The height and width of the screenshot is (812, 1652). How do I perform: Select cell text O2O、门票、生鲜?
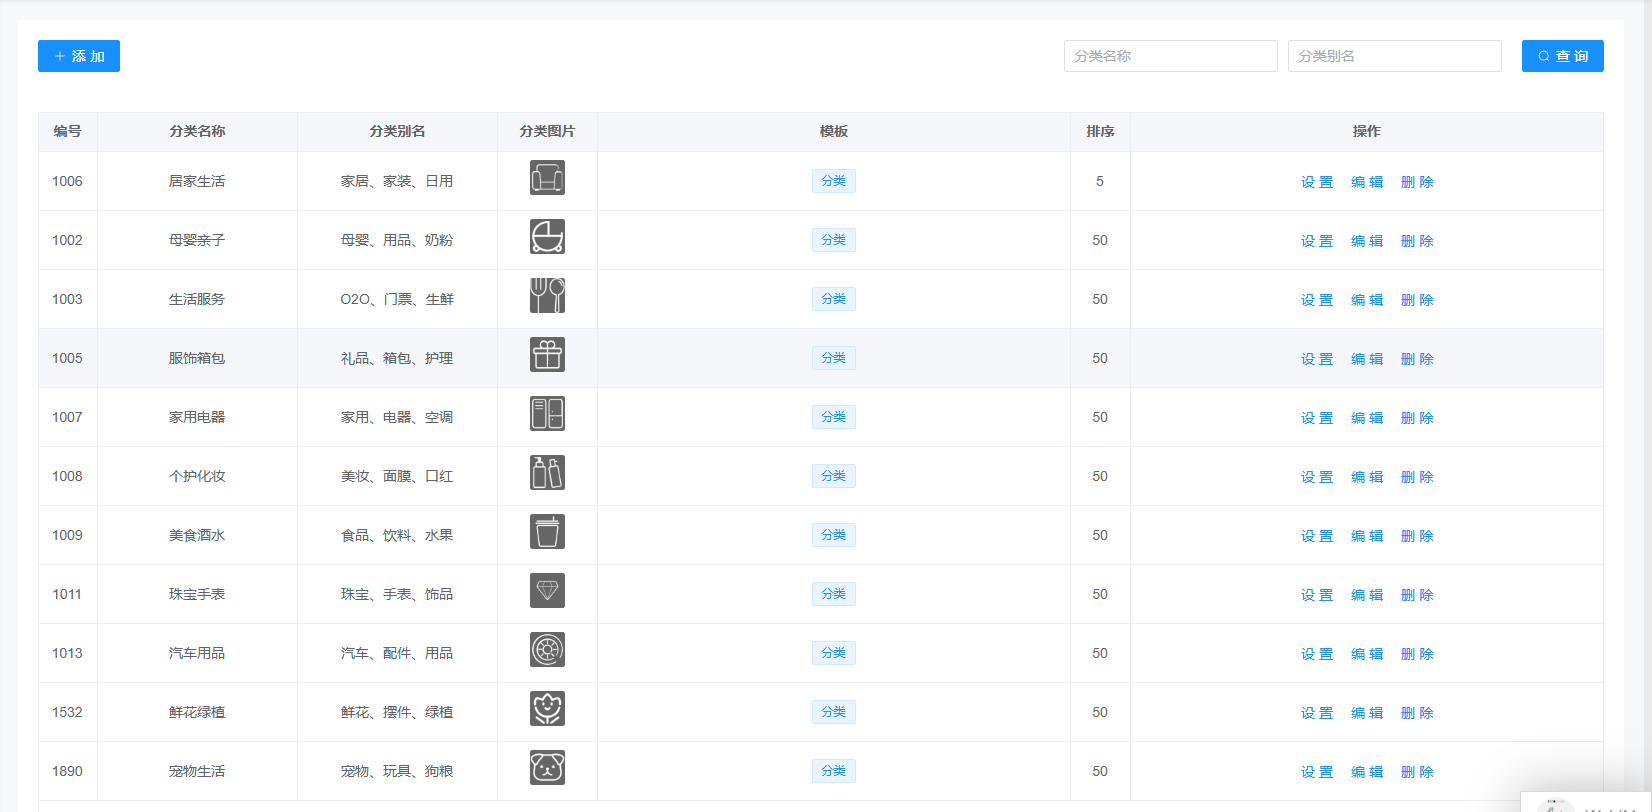click(x=397, y=299)
